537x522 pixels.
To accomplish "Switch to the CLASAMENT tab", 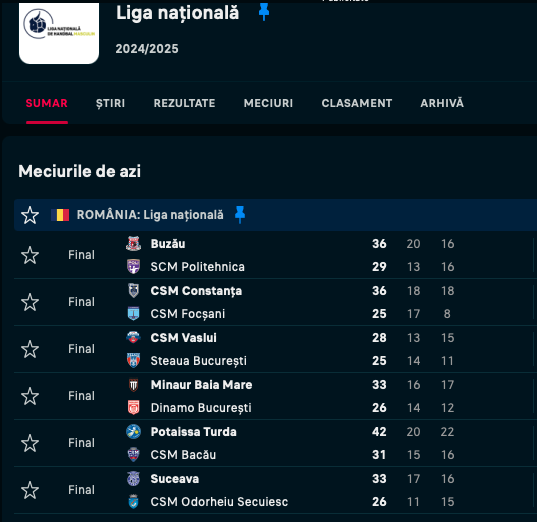I will 357,103.
